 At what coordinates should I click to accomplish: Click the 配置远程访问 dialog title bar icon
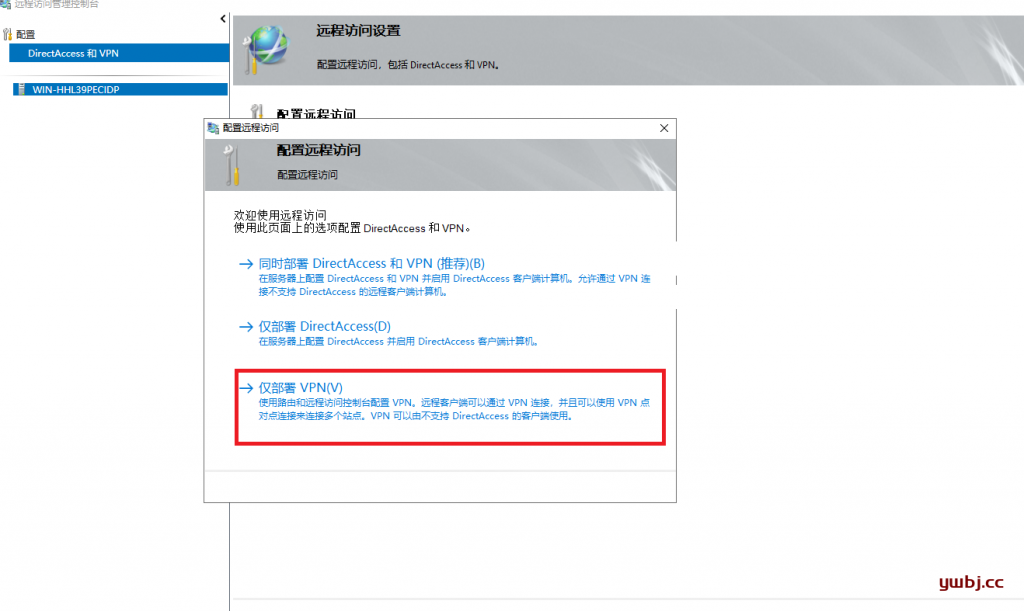pyautogui.click(x=213, y=128)
